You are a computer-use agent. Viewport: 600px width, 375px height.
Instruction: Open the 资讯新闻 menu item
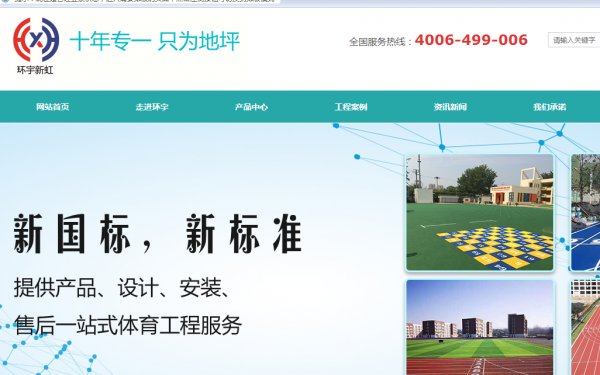[x=450, y=107]
